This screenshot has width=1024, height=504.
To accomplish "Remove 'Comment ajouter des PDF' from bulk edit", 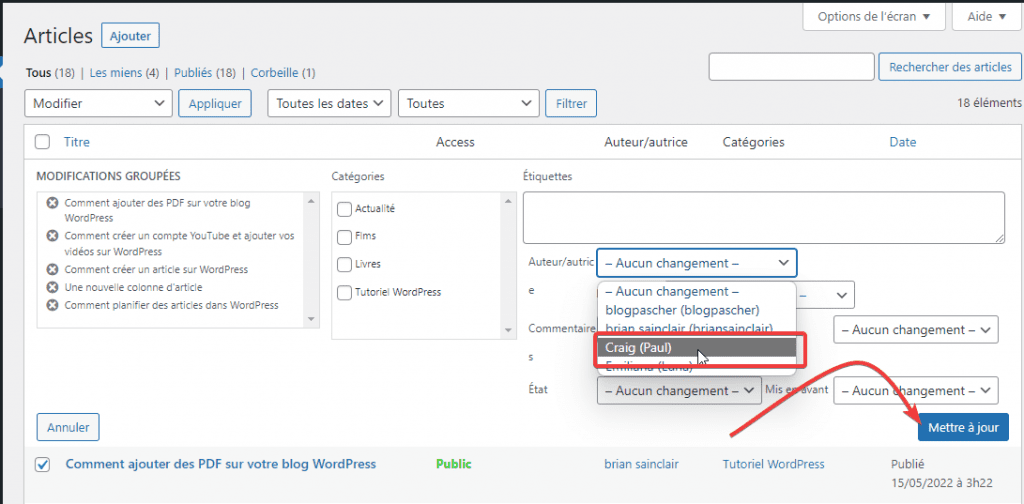I will tap(52, 203).
